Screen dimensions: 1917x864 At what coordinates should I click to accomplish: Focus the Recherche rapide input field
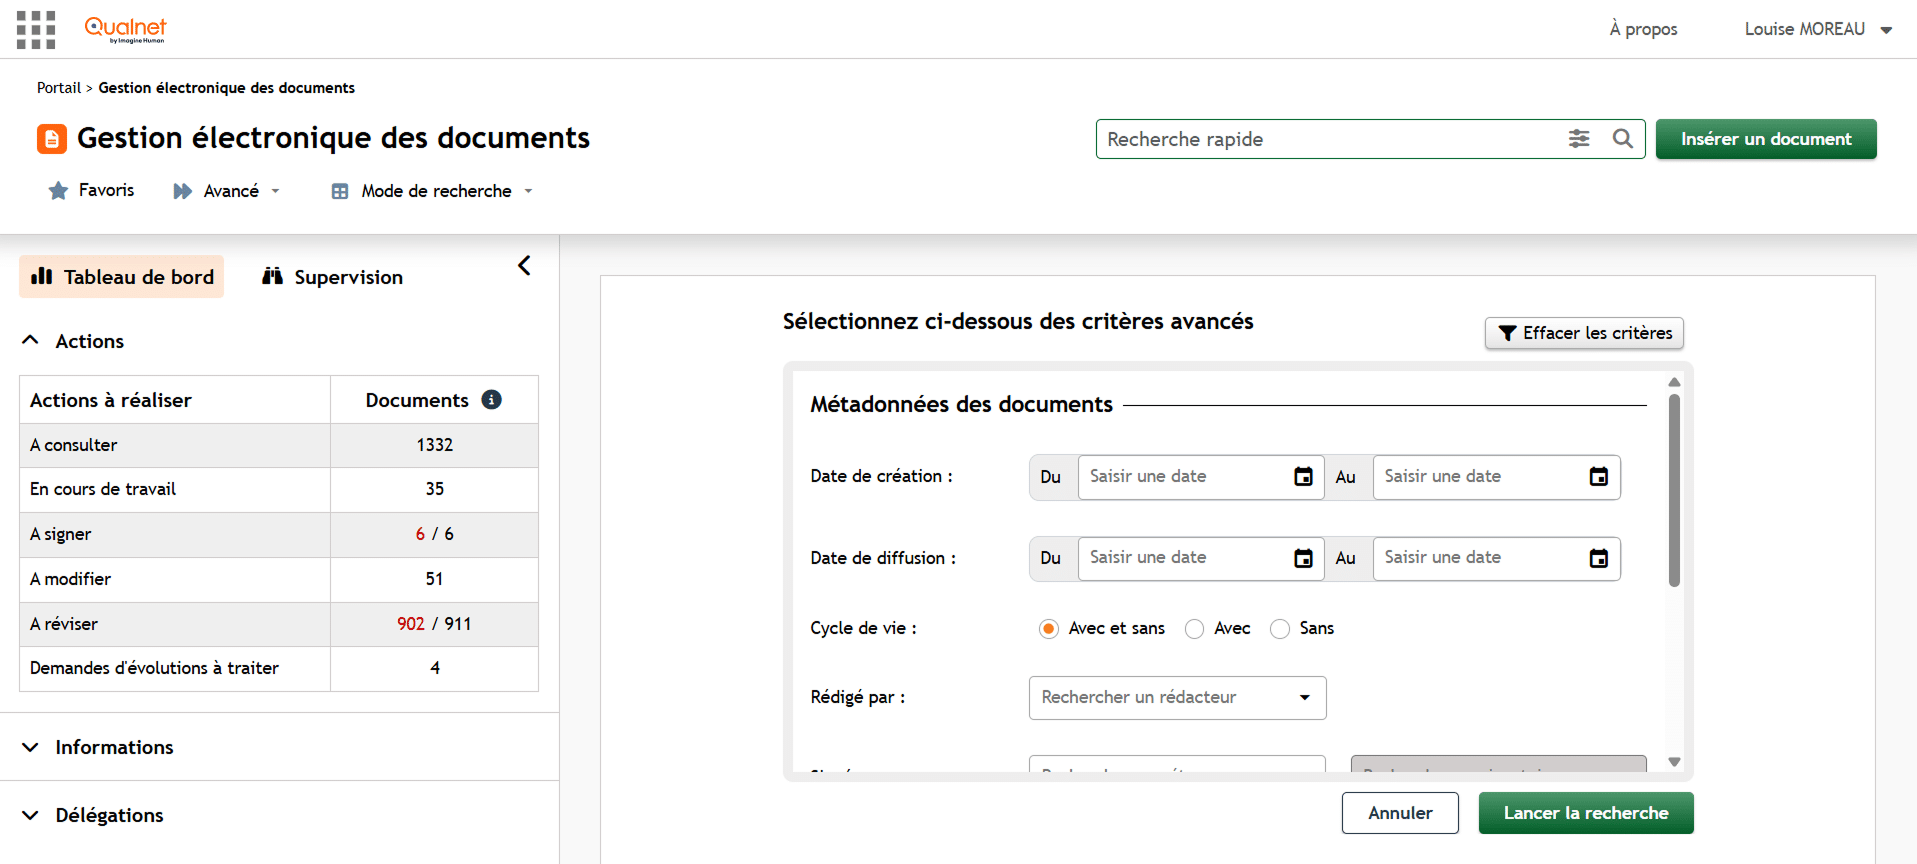[x=1330, y=139]
